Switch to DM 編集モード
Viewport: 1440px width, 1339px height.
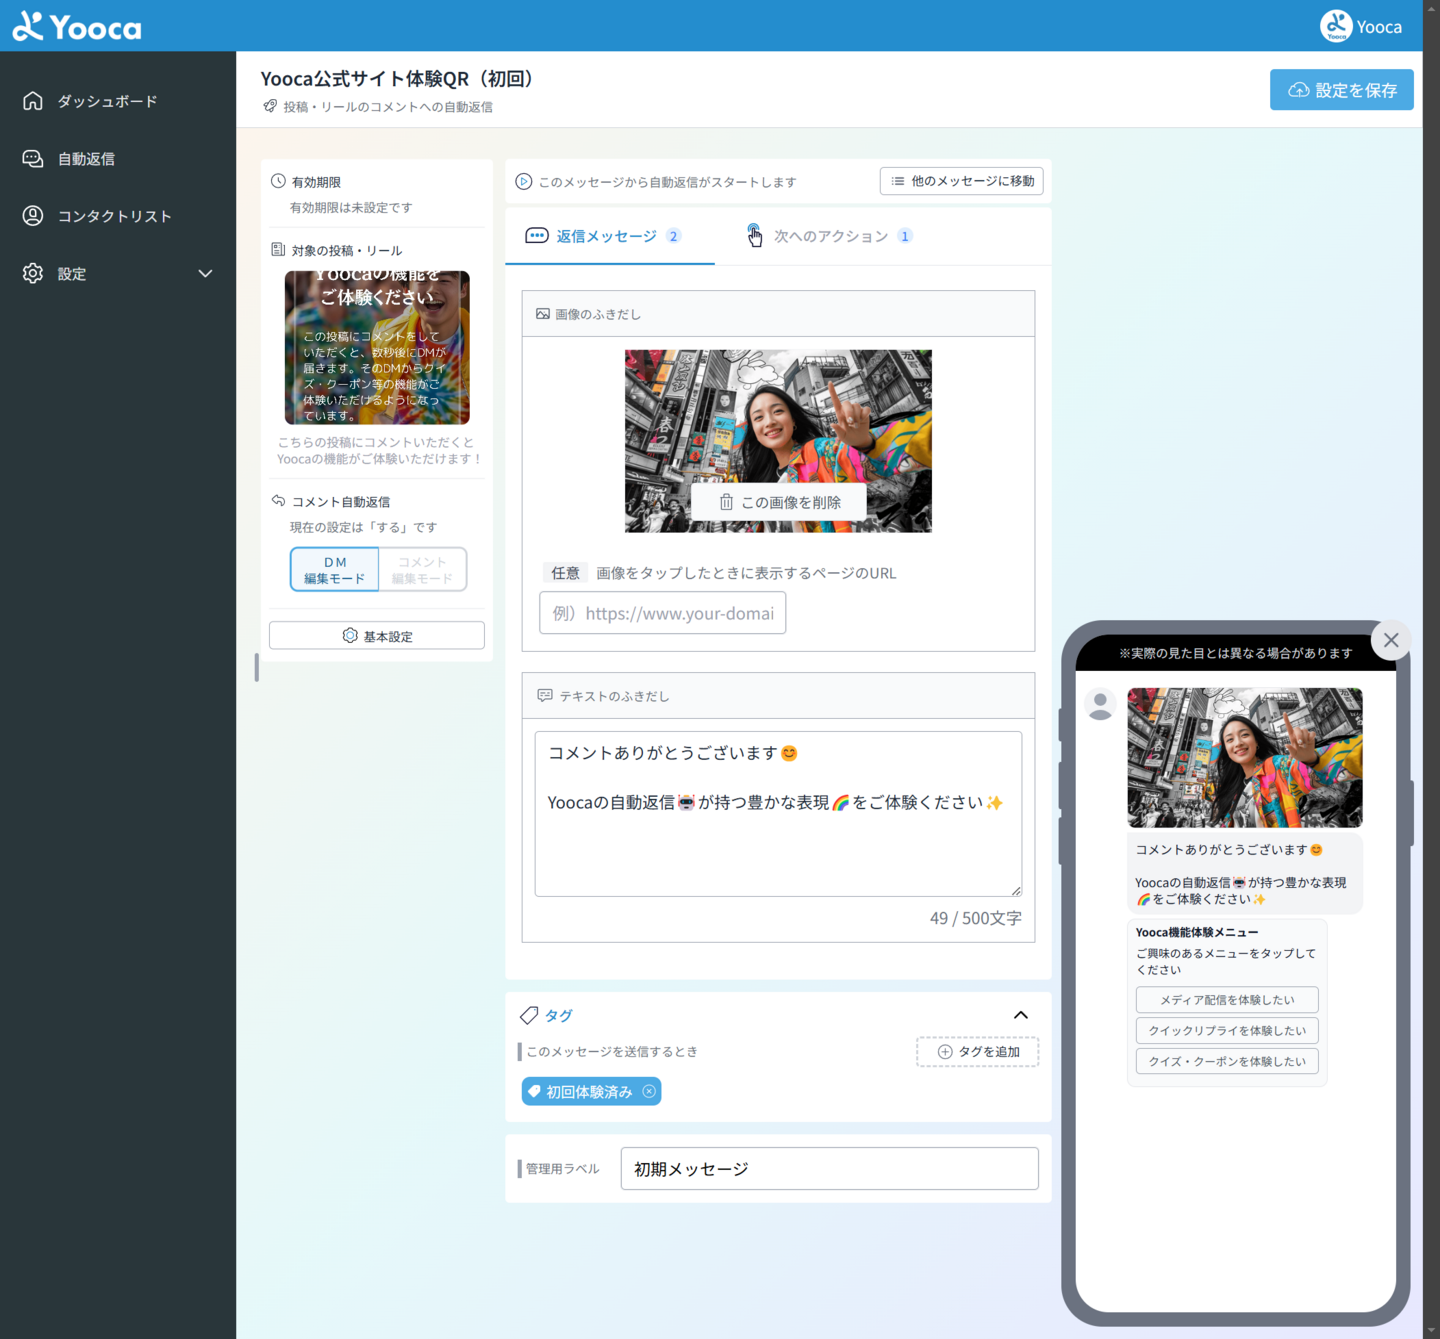pos(335,570)
